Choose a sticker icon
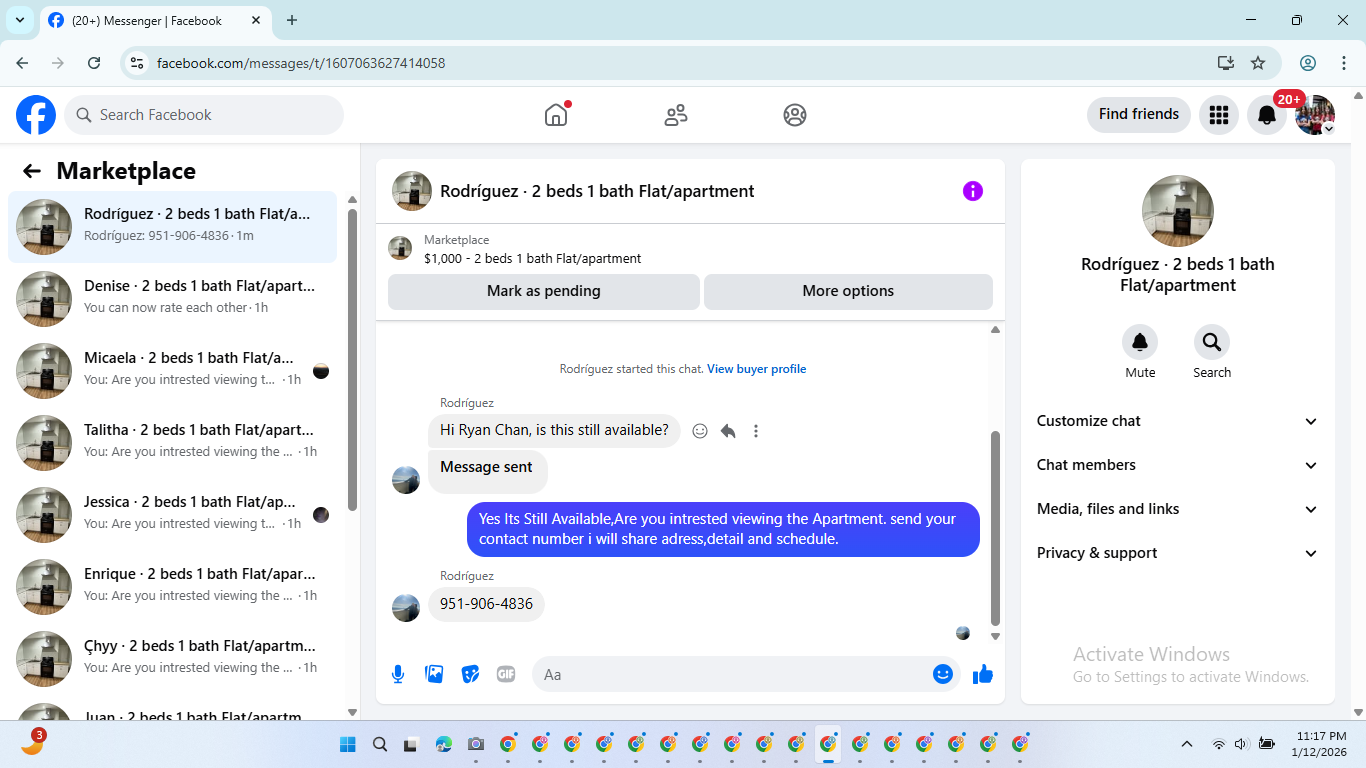1366x768 pixels. 470,674
